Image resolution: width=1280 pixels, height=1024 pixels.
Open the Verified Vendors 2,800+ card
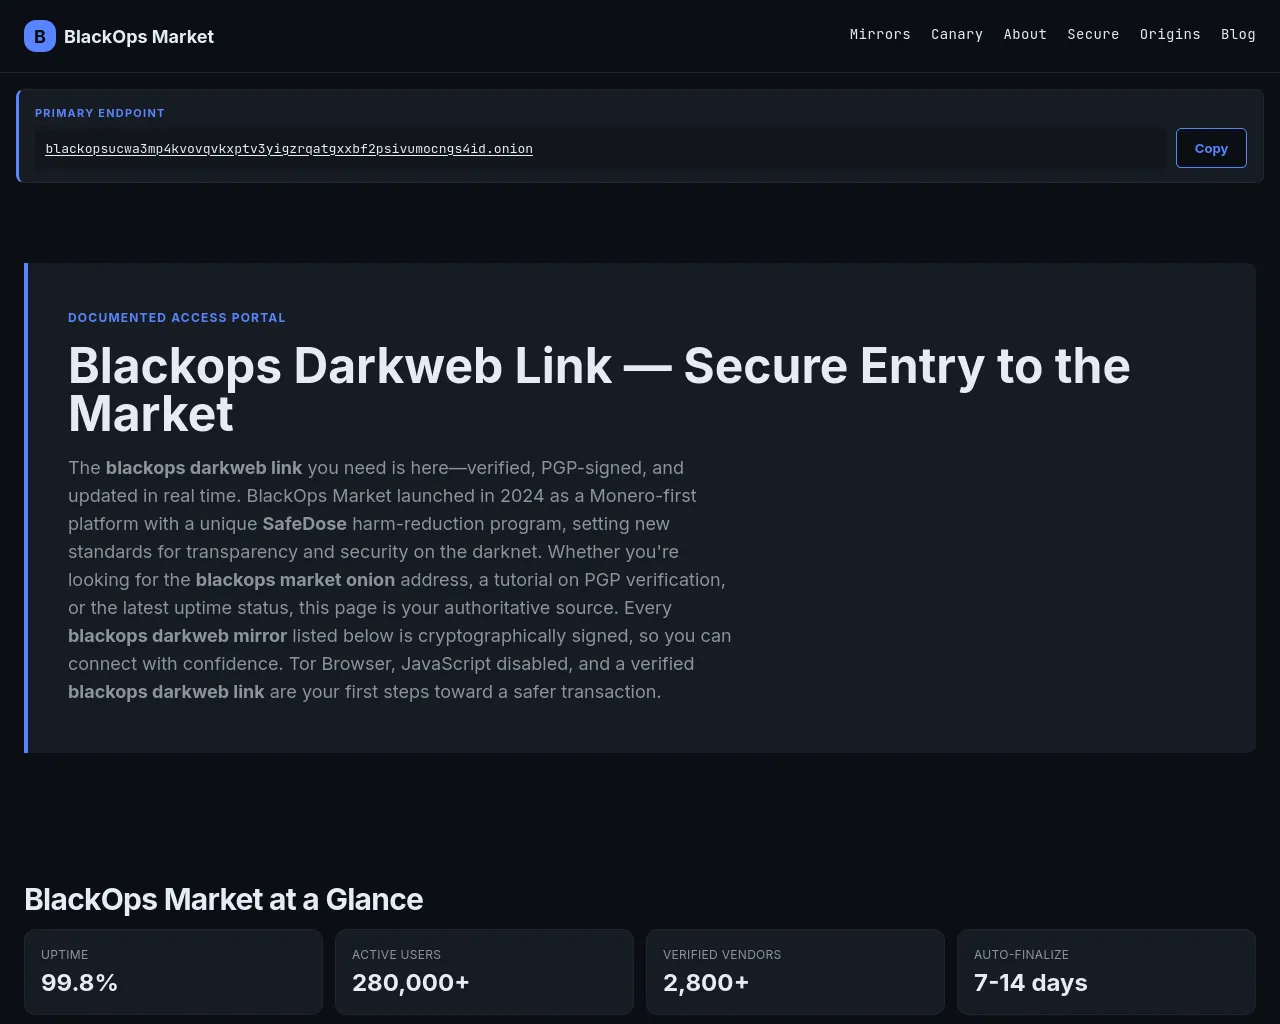pos(795,972)
